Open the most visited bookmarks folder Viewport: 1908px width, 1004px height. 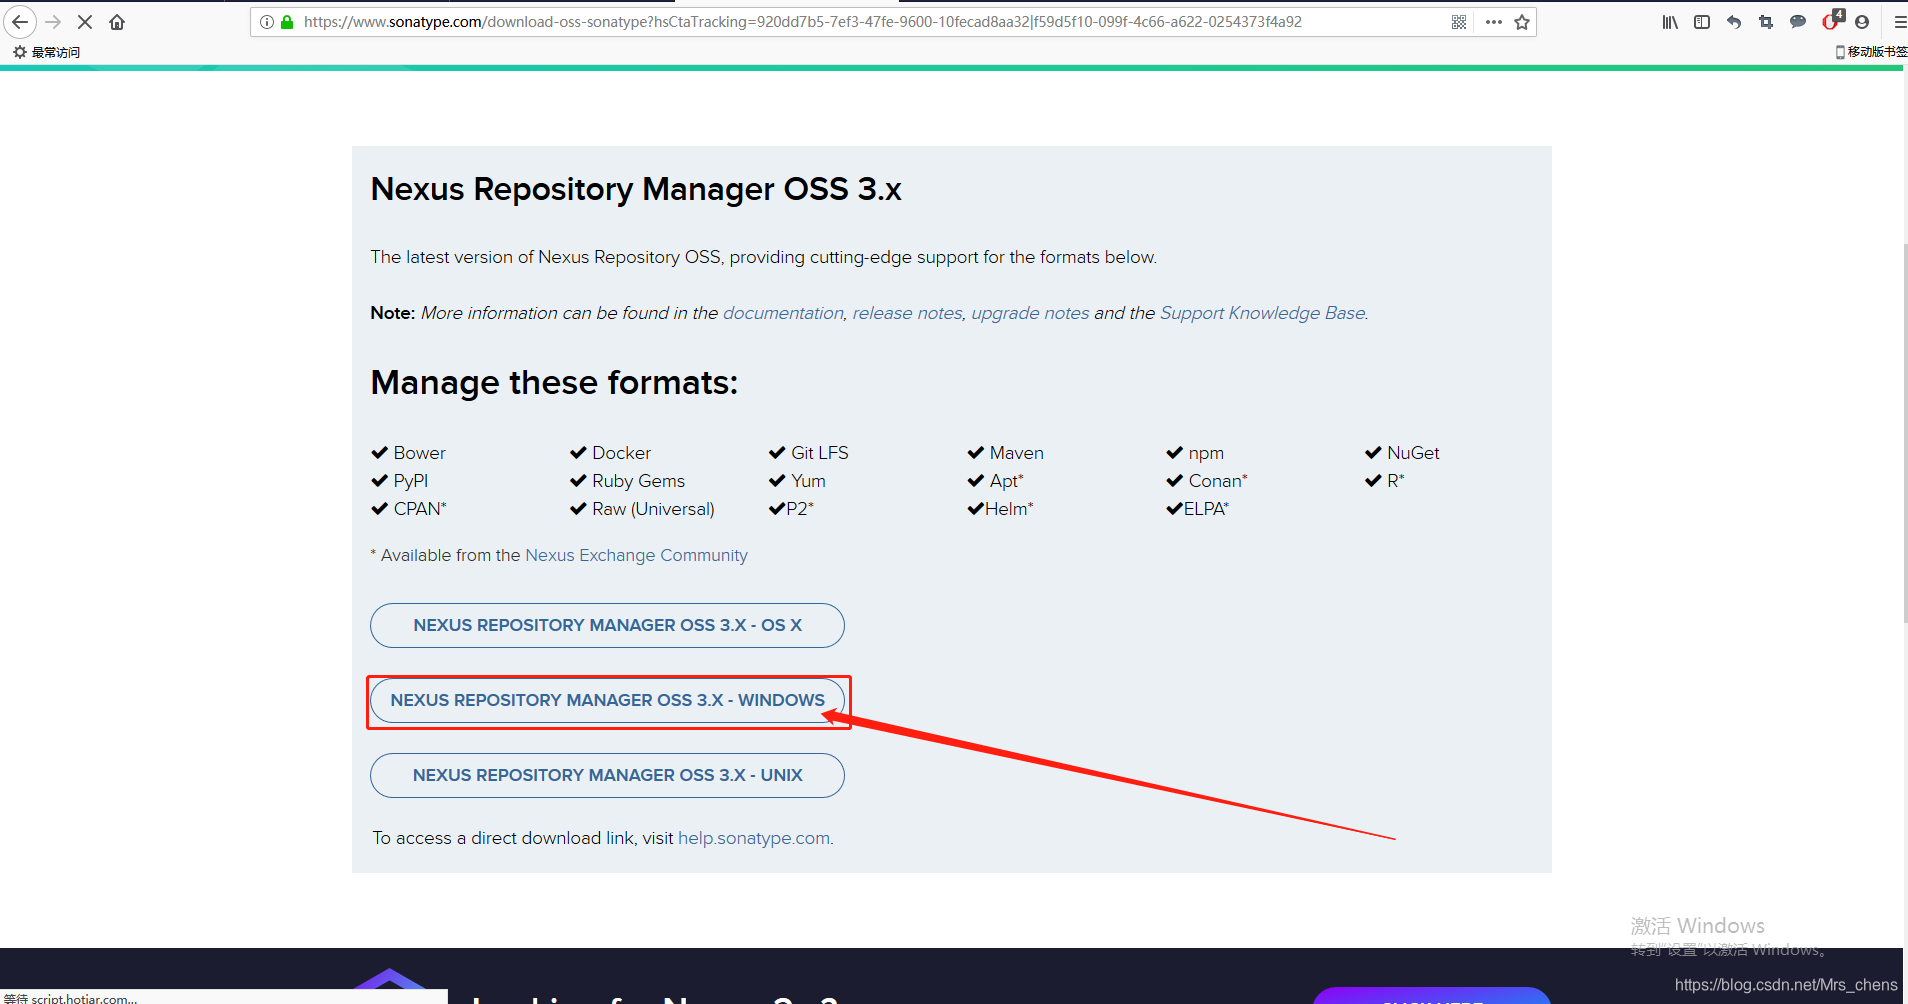(x=47, y=52)
